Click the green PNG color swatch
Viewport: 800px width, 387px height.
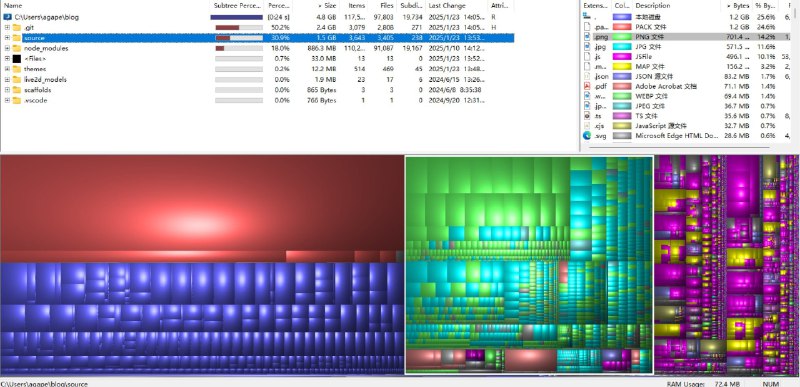point(621,37)
